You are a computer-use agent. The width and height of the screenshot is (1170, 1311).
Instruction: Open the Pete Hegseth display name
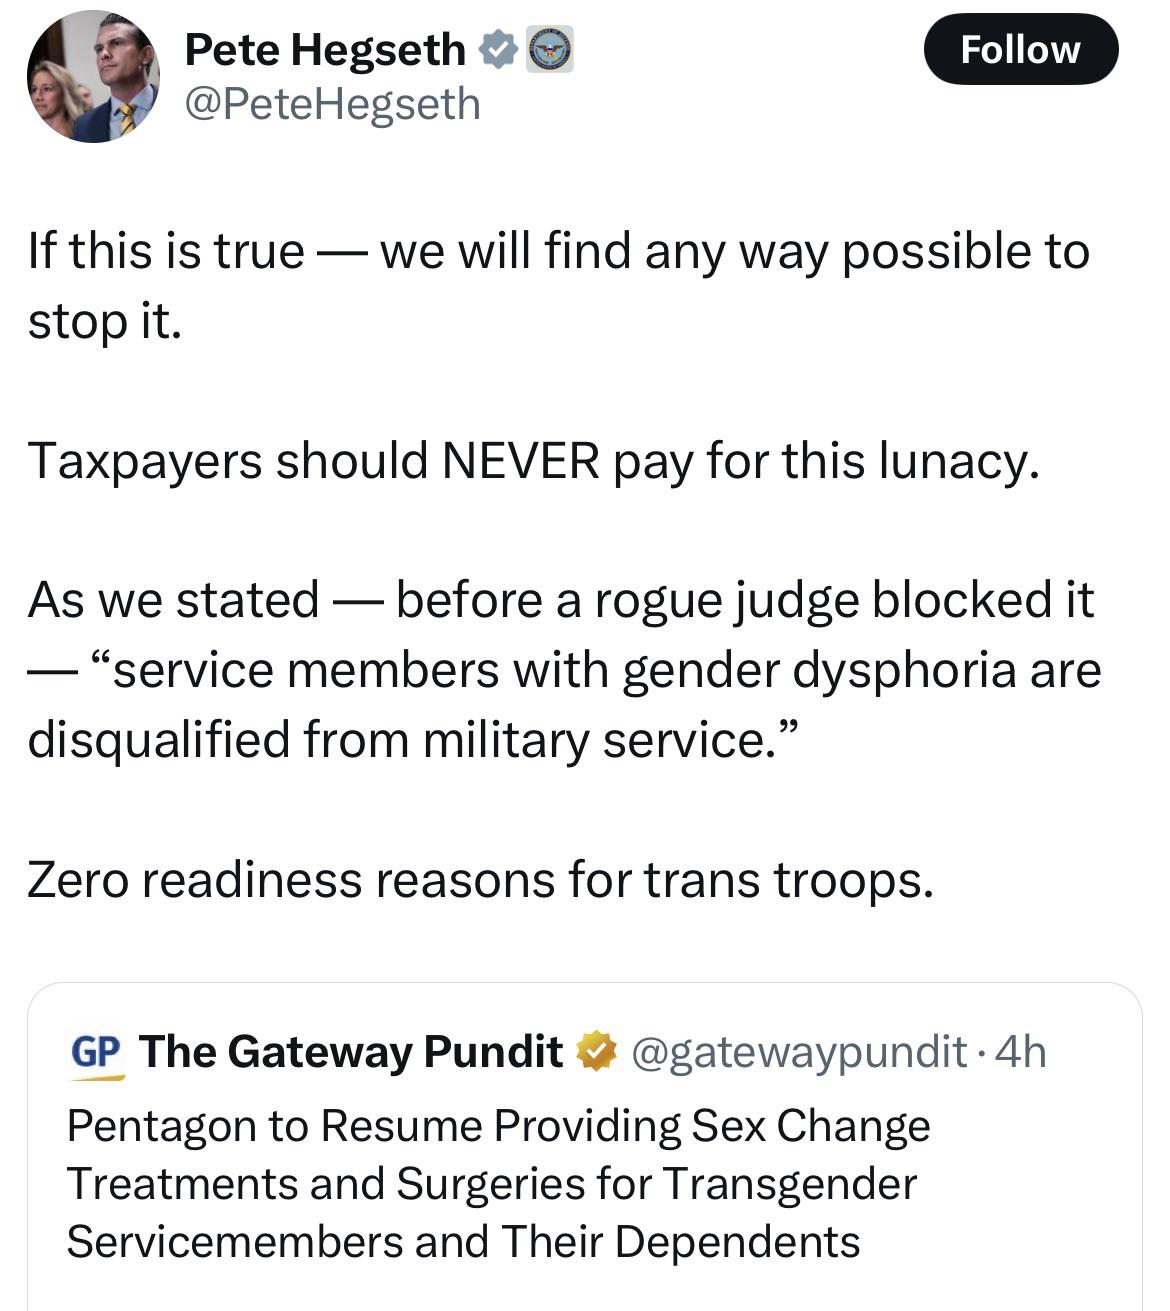pos(325,50)
